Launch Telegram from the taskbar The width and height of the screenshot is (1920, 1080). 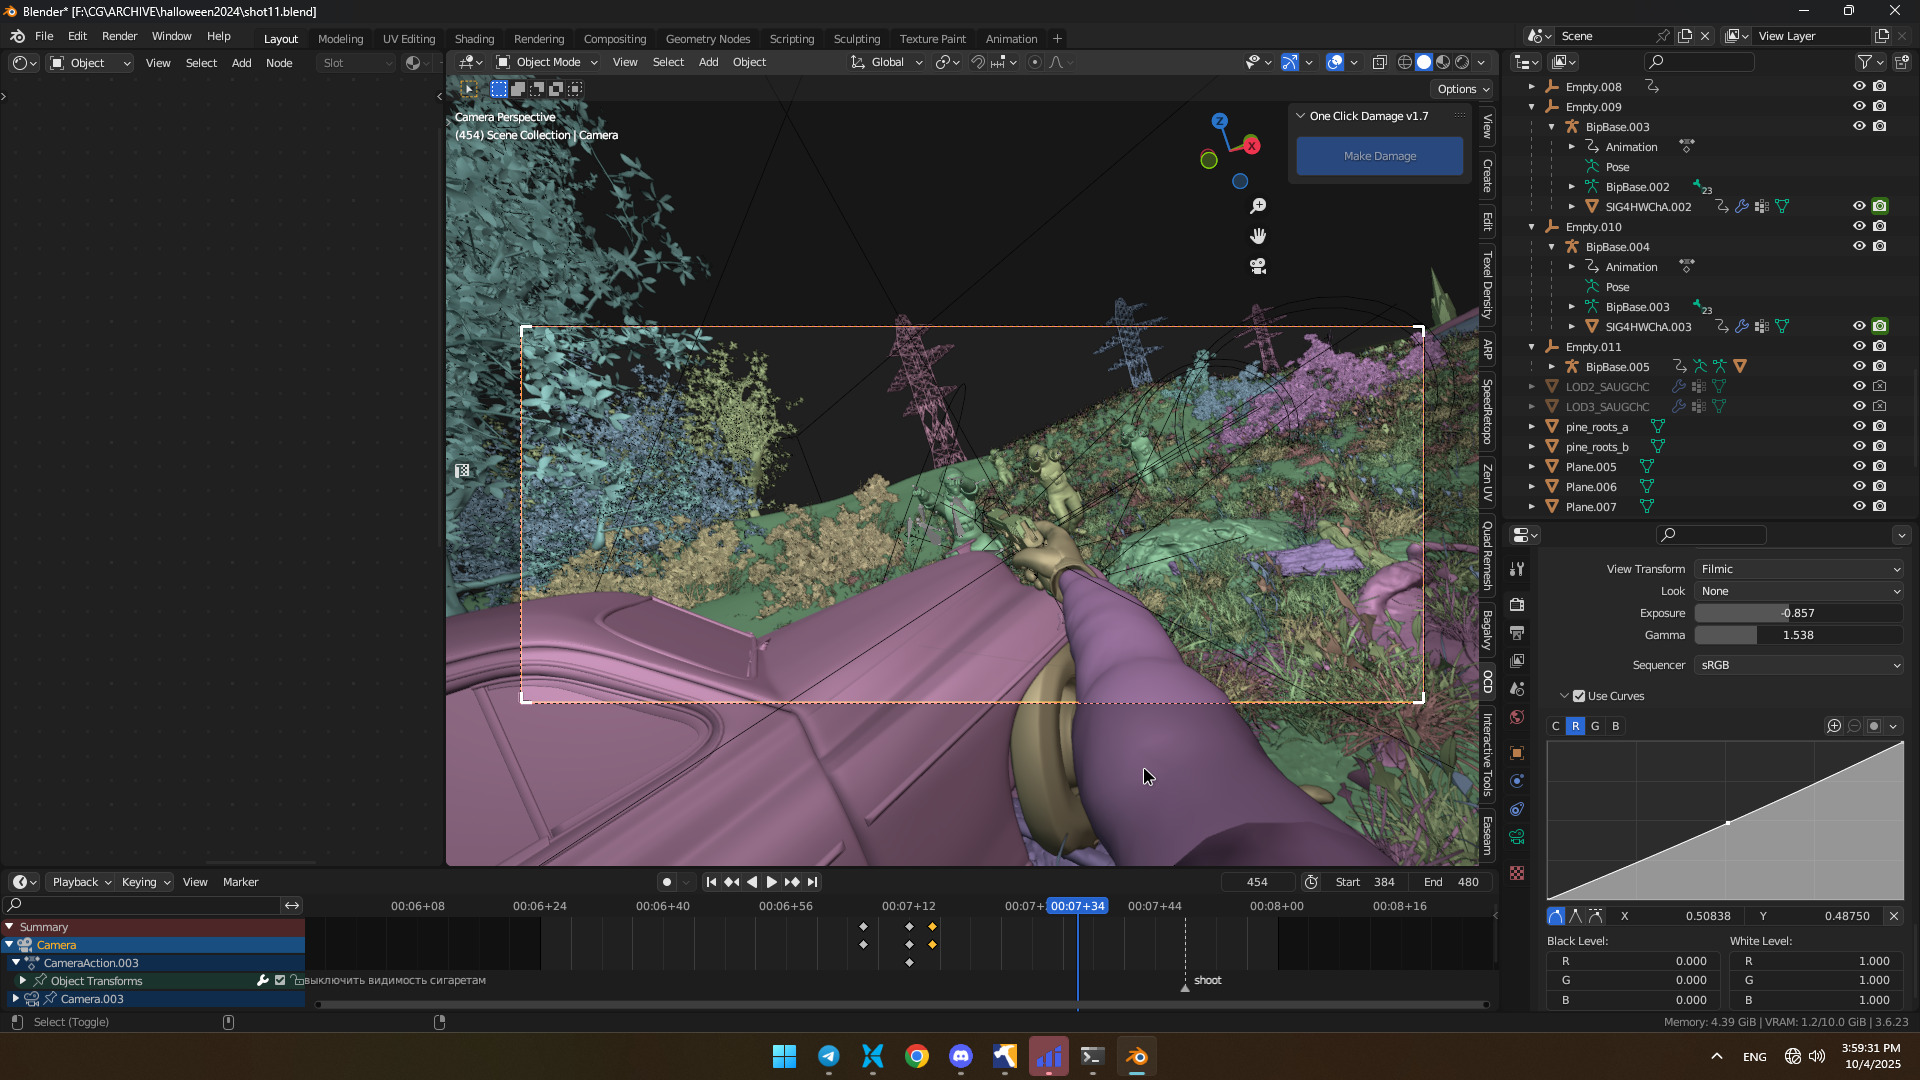829,1056
